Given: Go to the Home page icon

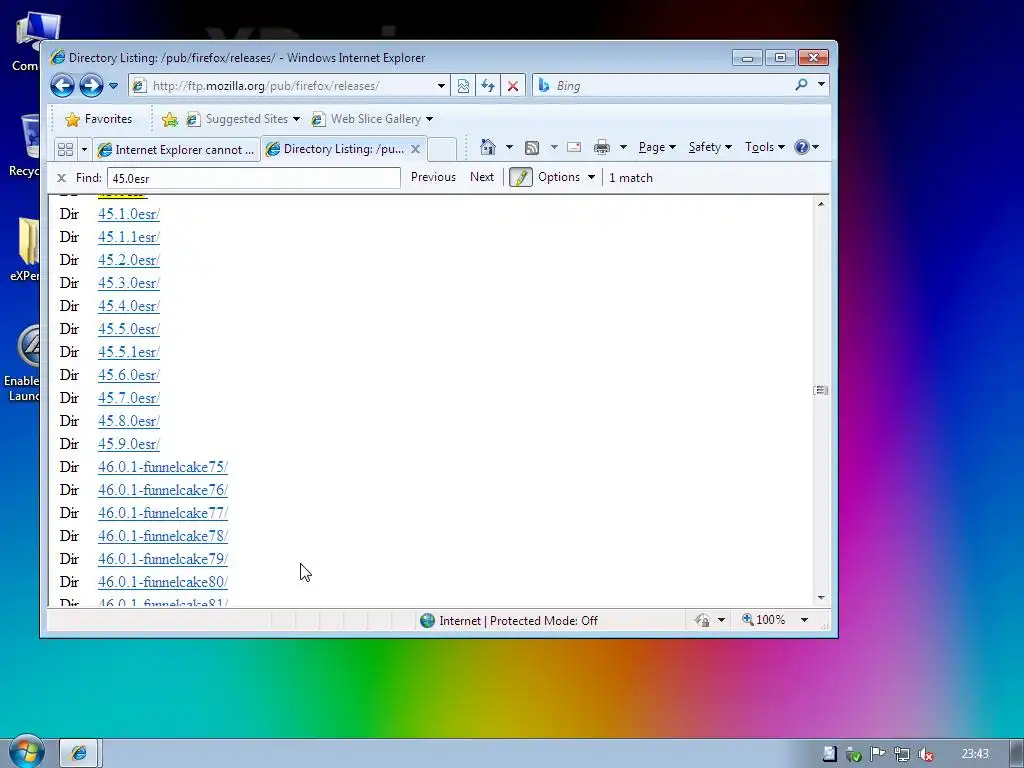Looking at the screenshot, I should tap(487, 147).
